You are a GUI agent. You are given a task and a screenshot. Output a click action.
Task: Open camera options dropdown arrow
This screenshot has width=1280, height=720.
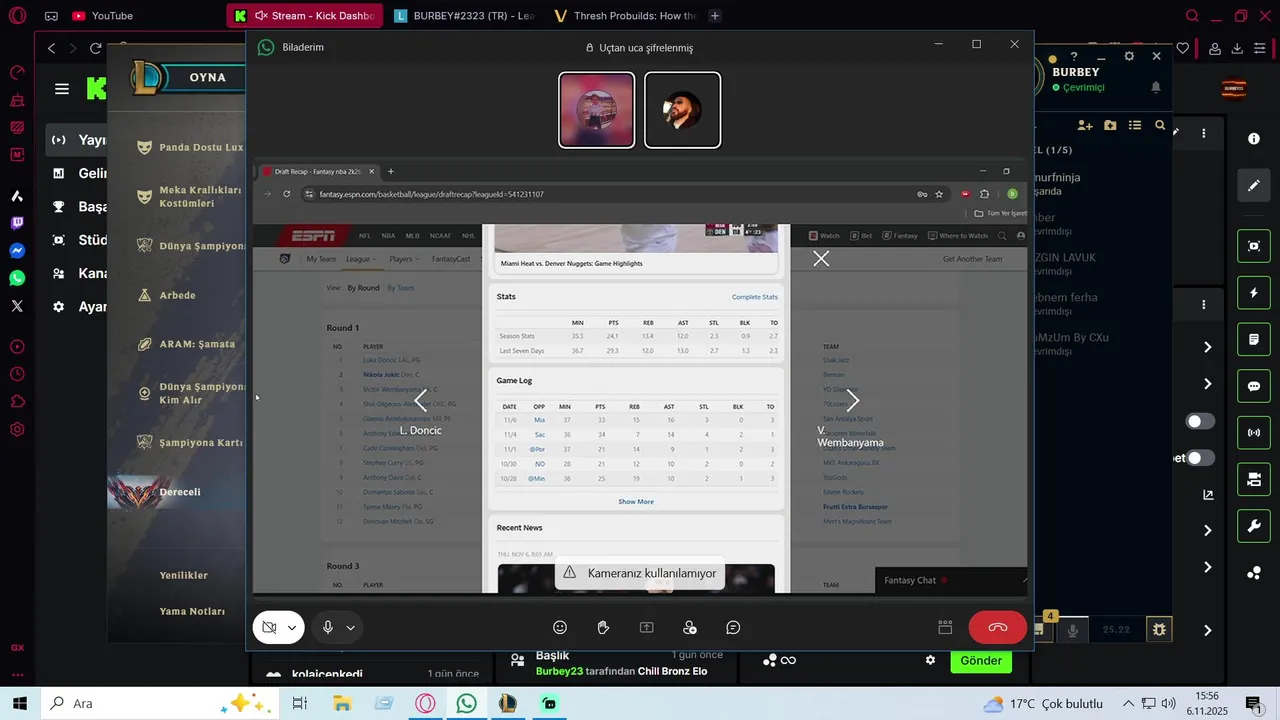pos(292,628)
